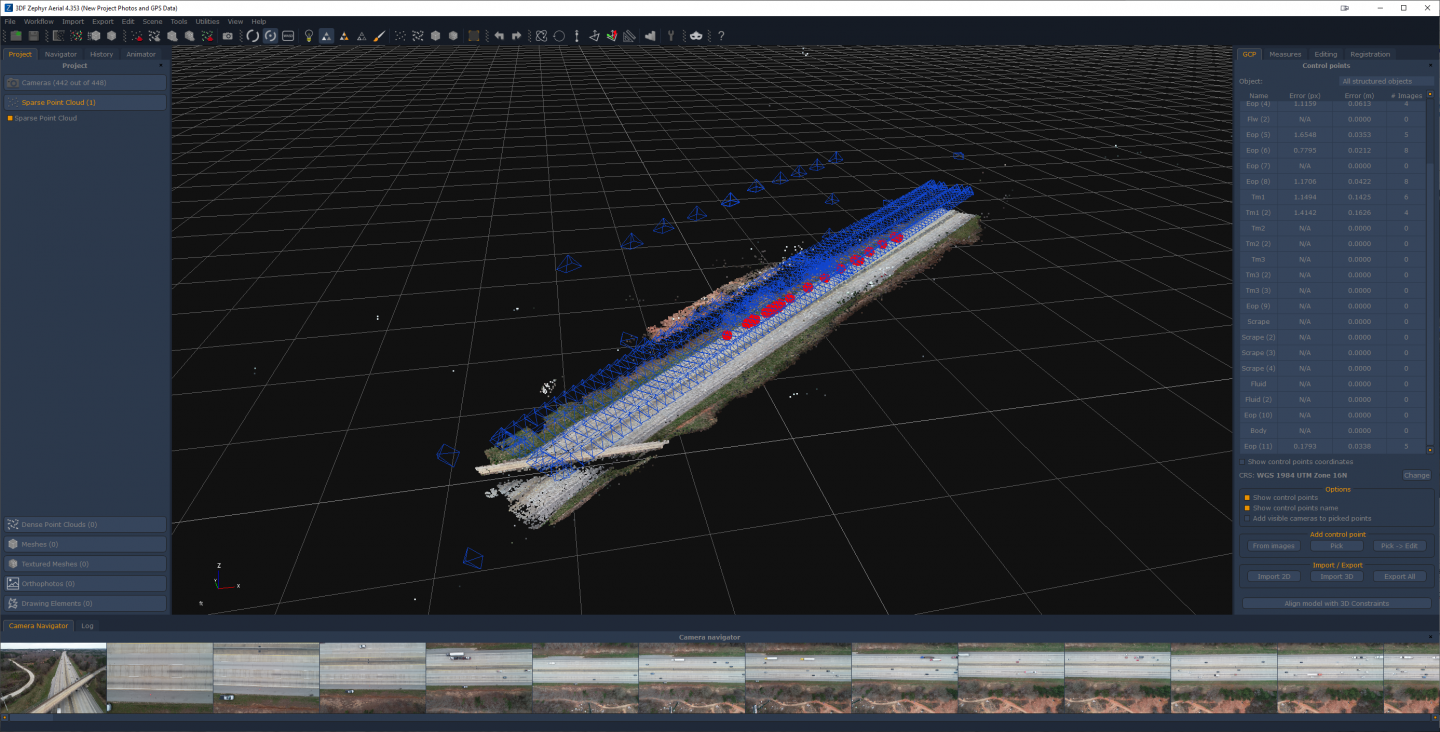Click the circle selection tool icon

pyautogui.click(x=559, y=36)
